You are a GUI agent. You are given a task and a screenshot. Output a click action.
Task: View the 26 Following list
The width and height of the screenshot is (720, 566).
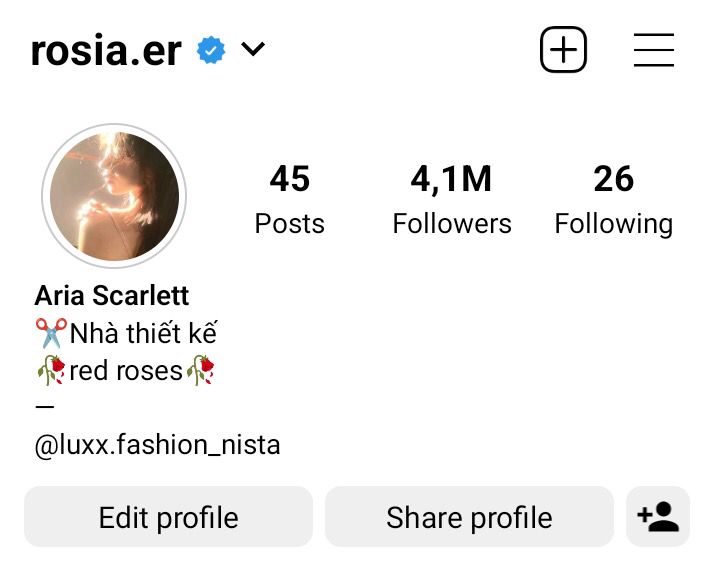613,199
